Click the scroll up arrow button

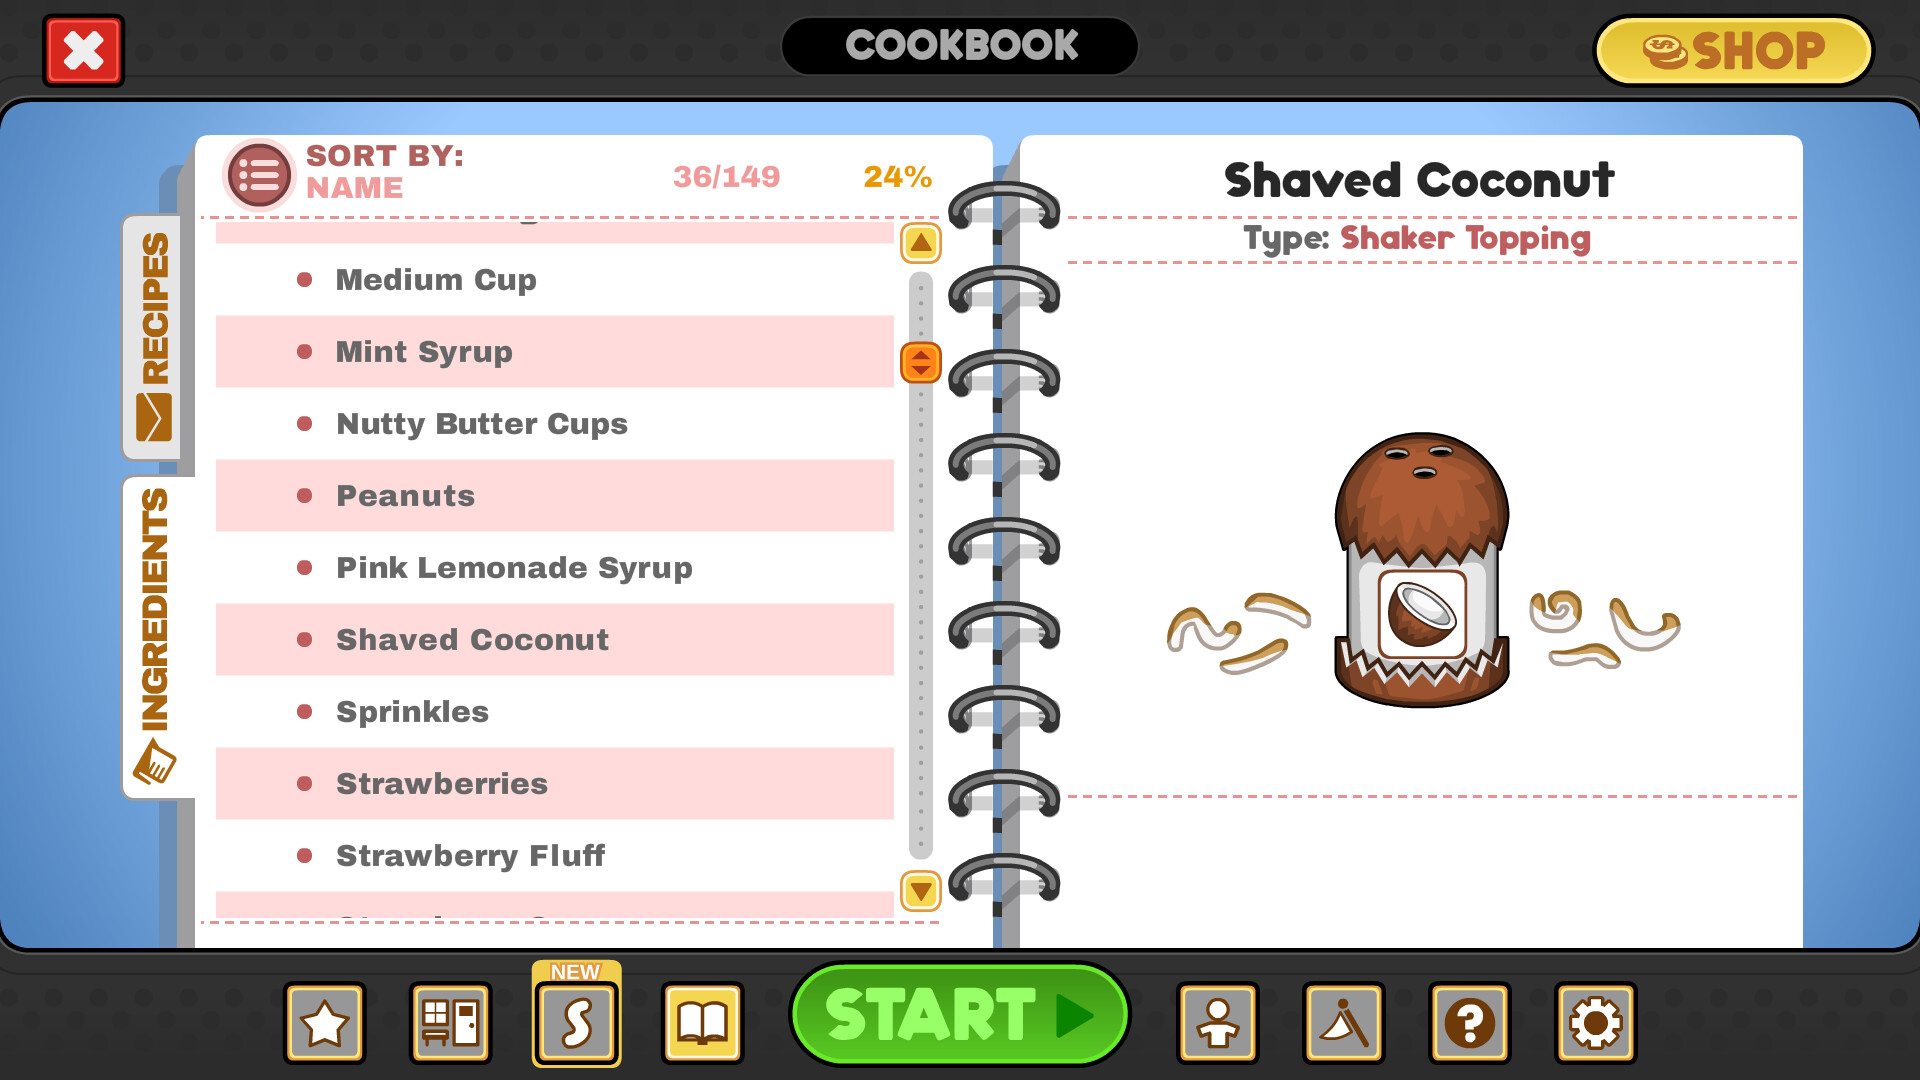point(919,241)
